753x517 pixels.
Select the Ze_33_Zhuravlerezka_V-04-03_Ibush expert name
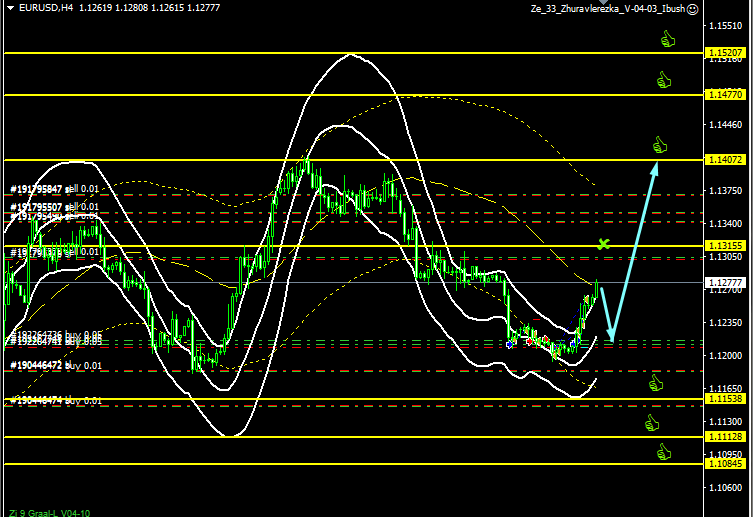(607, 9)
